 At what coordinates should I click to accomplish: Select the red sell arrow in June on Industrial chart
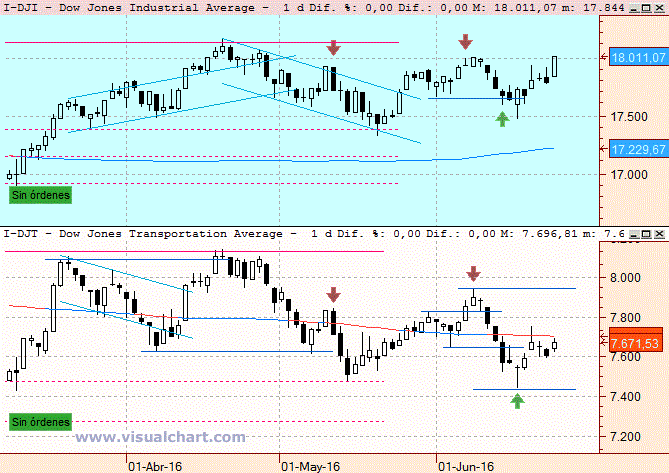tap(465, 42)
